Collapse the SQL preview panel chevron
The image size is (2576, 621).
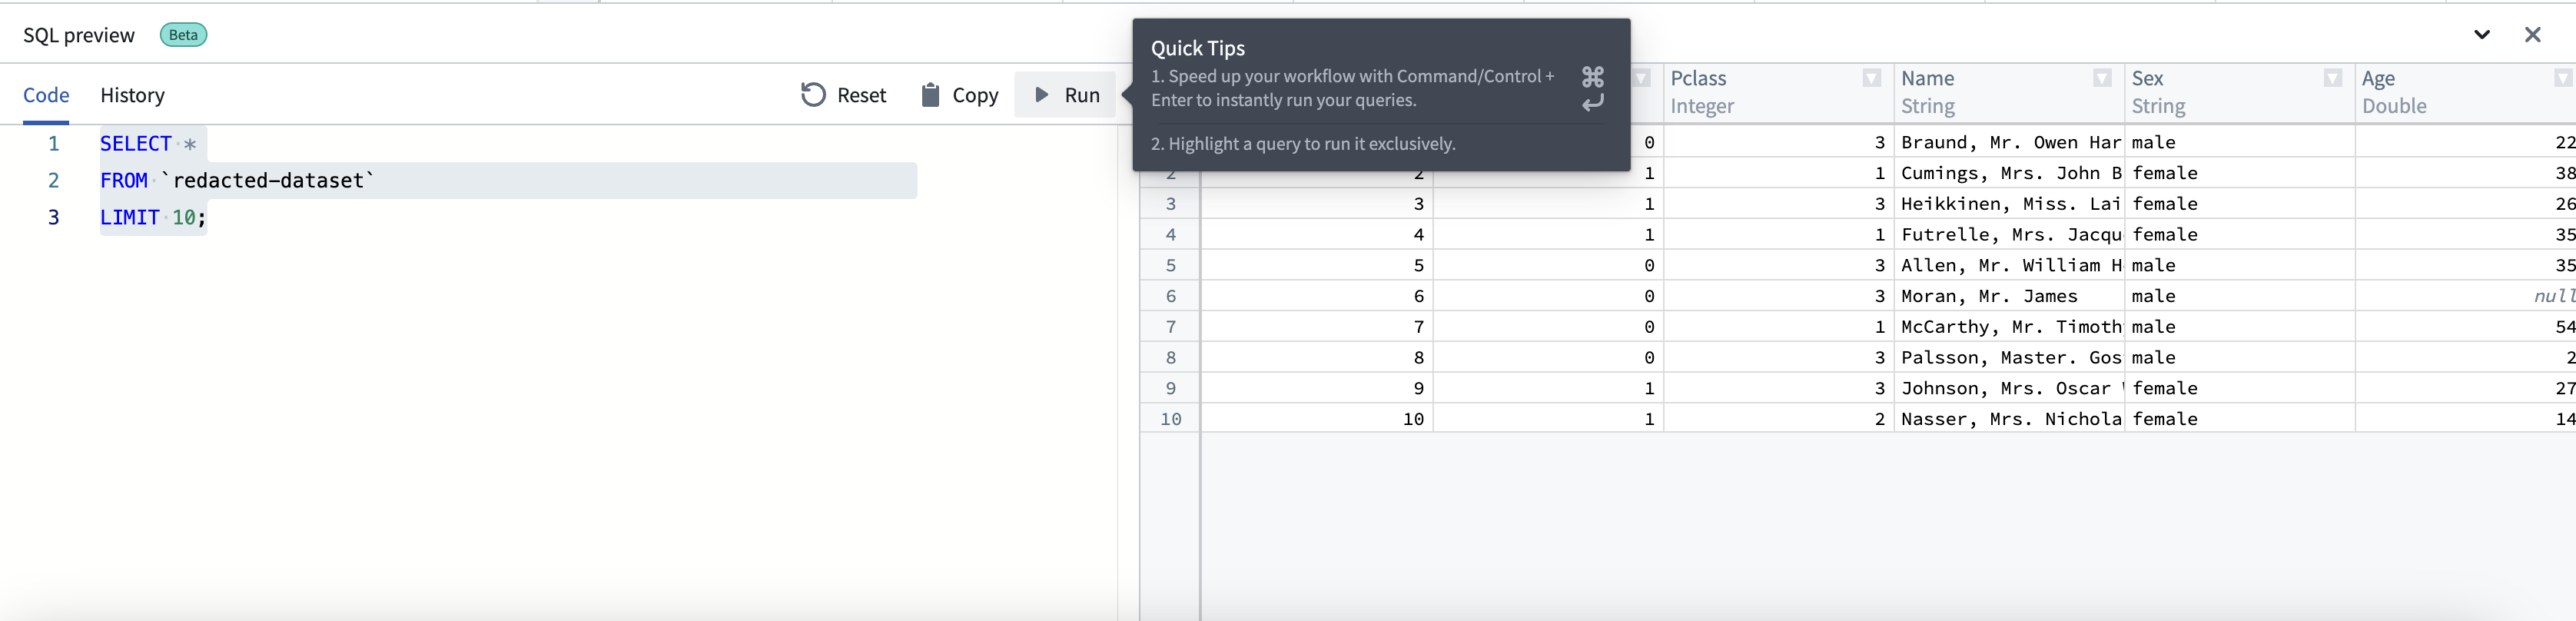[x=2482, y=35]
